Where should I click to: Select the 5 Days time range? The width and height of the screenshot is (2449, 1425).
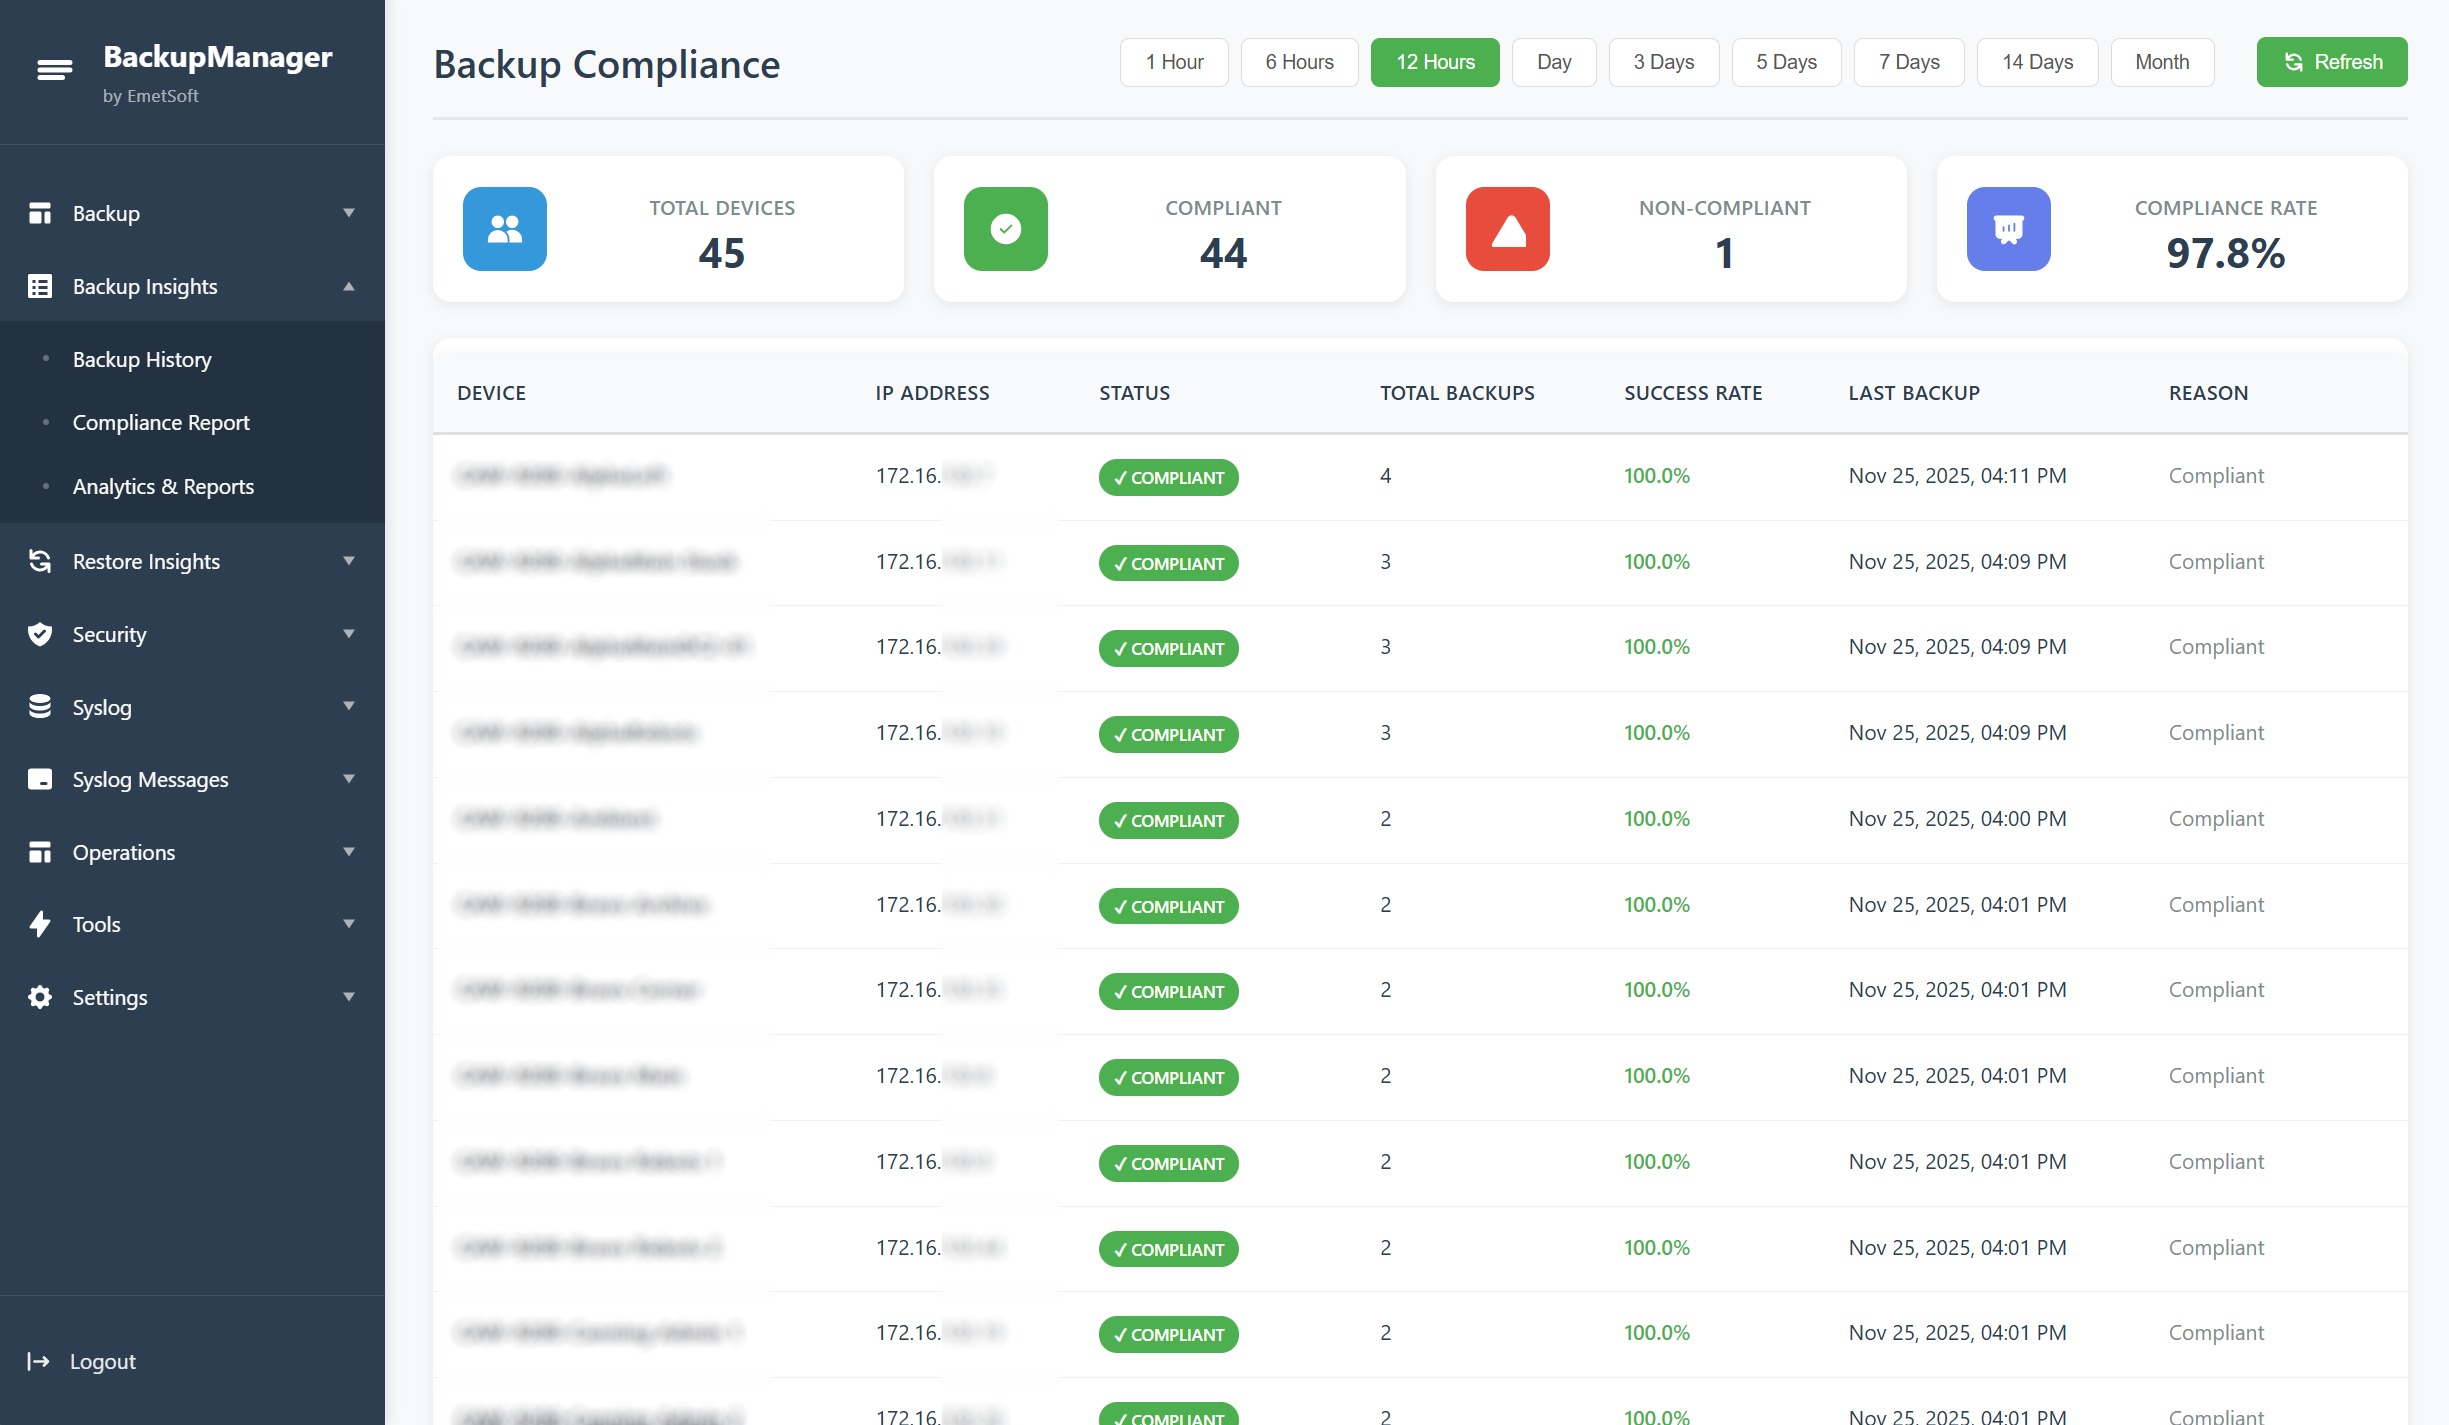(1786, 62)
